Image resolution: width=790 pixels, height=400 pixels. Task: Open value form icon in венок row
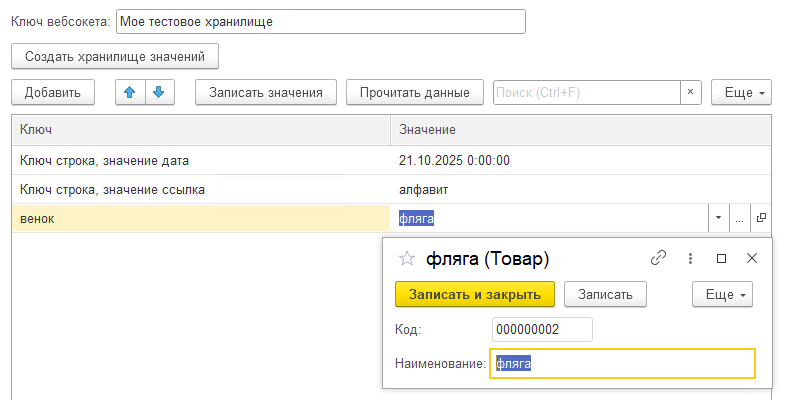(x=761, y=218)
